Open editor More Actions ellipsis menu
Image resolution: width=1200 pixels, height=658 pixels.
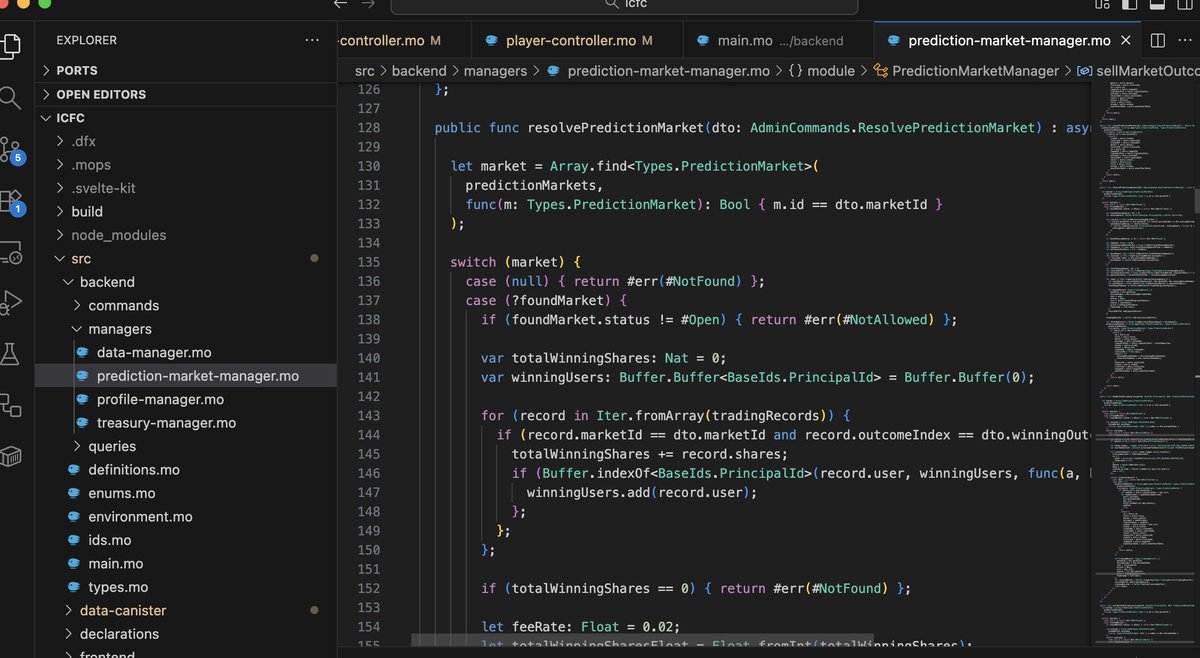[x=1187, y=40]
